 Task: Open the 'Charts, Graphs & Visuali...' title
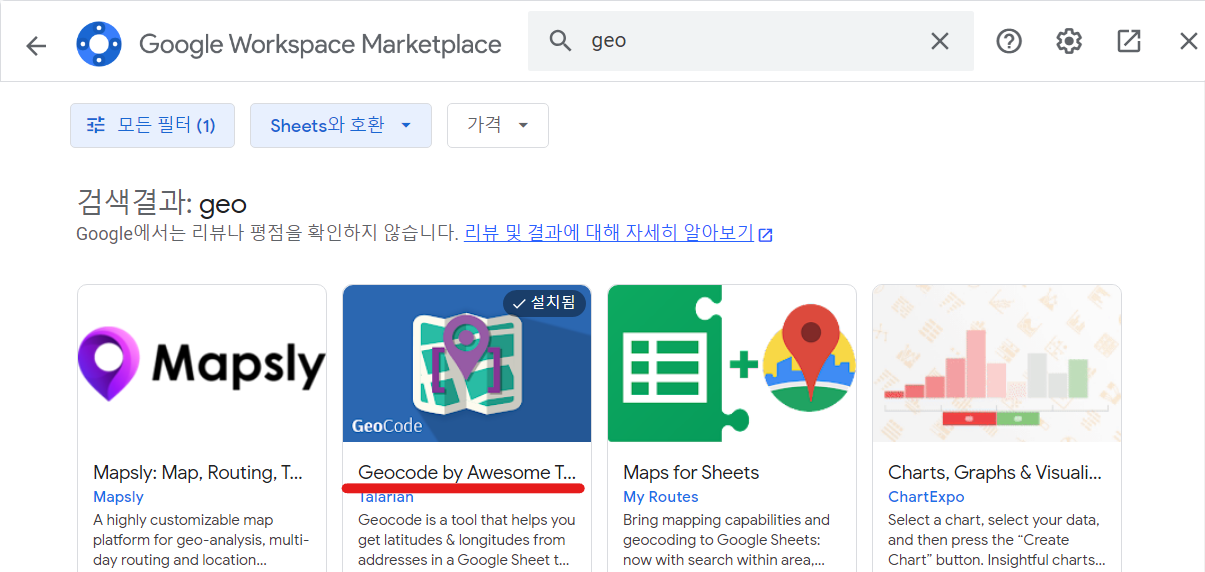click(995, 472)
